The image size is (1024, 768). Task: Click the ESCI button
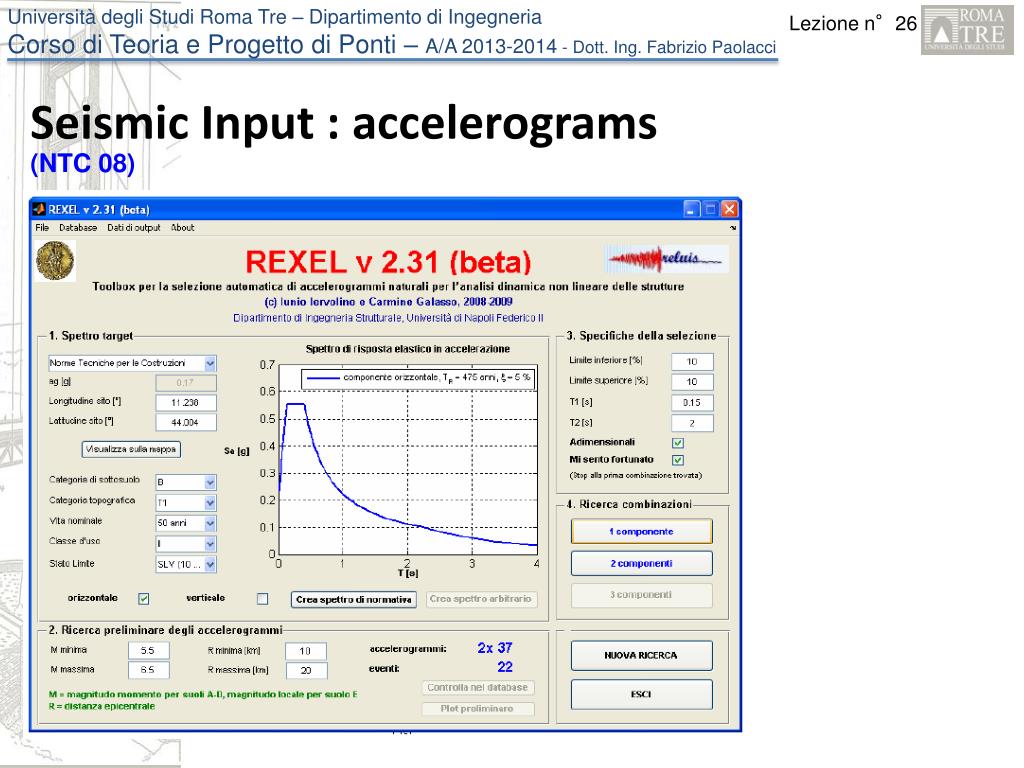coord(641,694)
